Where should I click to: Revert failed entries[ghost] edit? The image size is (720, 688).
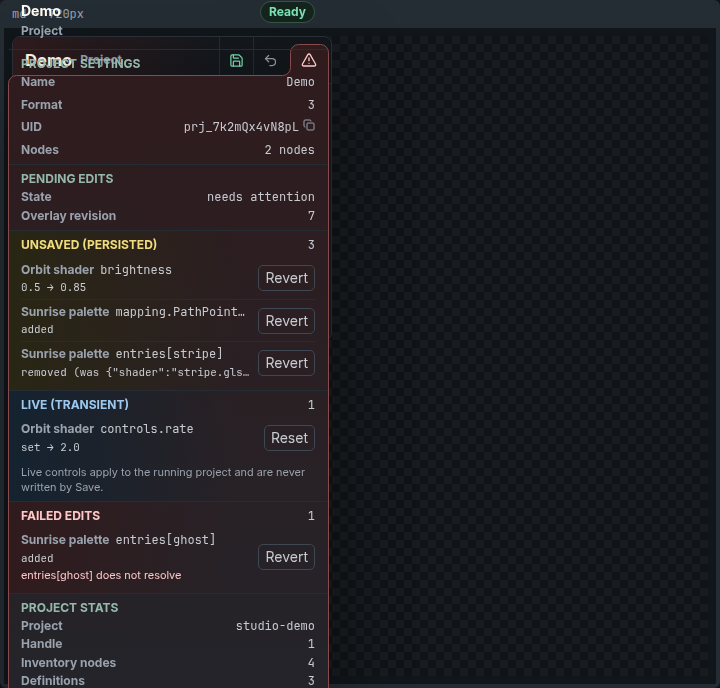(x=286, y=557)
